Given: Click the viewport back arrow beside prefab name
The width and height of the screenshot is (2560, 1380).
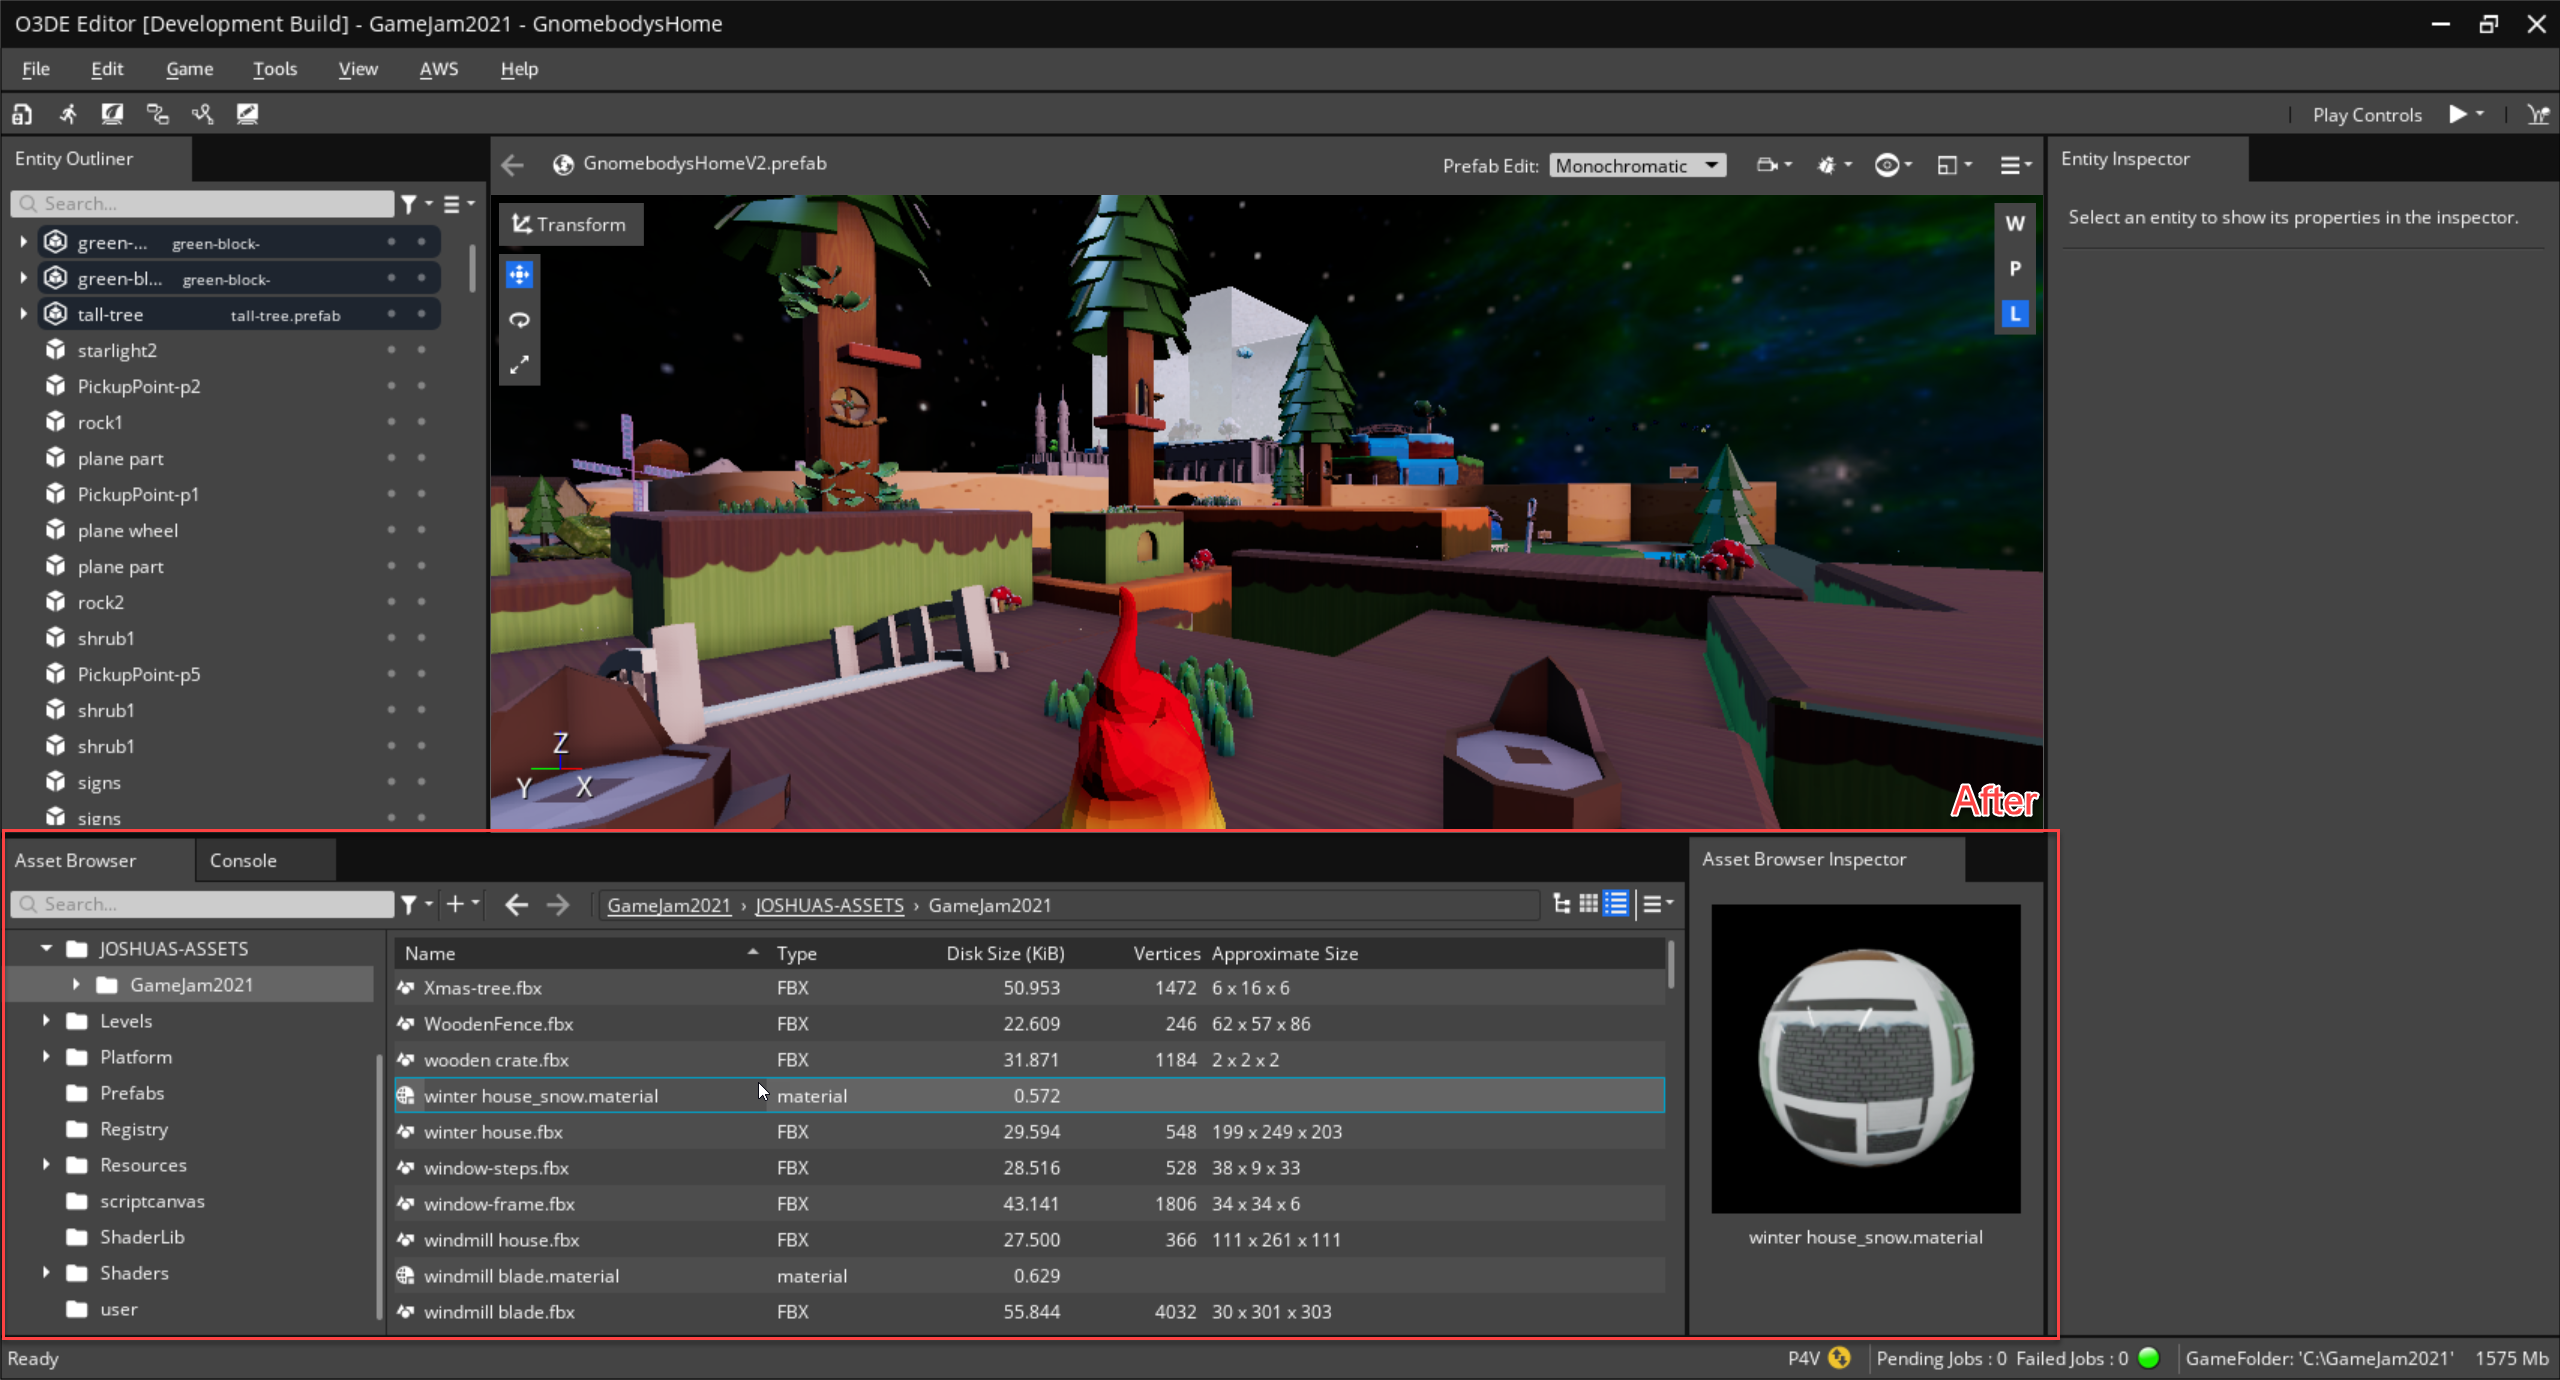Looking at the screenshot, I should [513, 164].
